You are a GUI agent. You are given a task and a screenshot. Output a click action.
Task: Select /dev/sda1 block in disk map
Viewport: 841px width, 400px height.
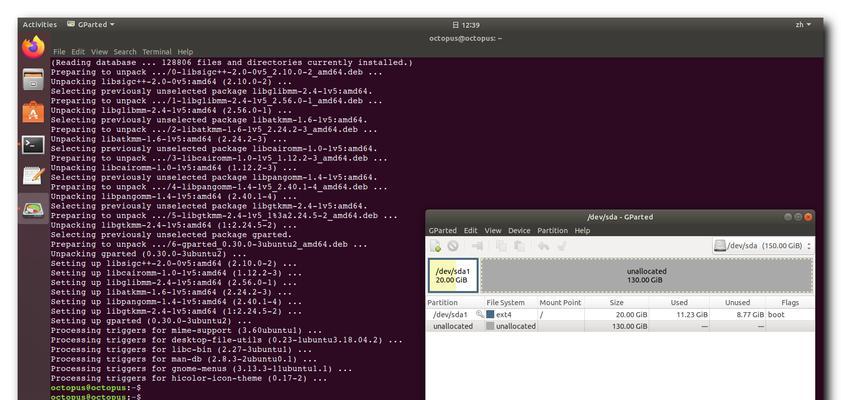pyautogui.click(x=453, y=276)
